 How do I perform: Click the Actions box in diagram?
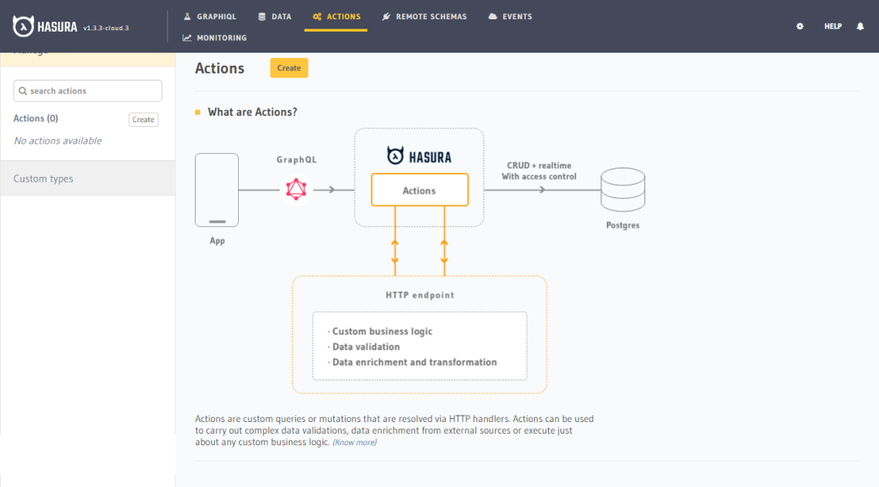419,190
